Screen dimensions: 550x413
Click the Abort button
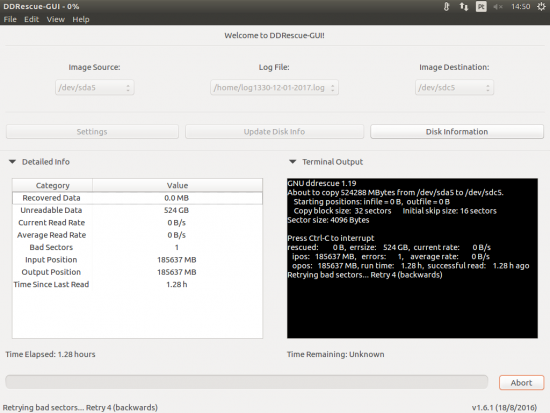point(522,382)
